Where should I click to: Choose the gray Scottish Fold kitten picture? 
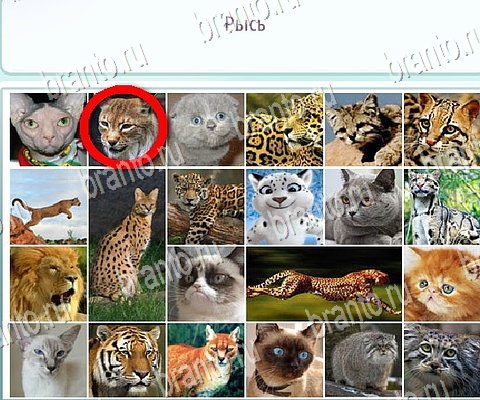pos(206,129)
